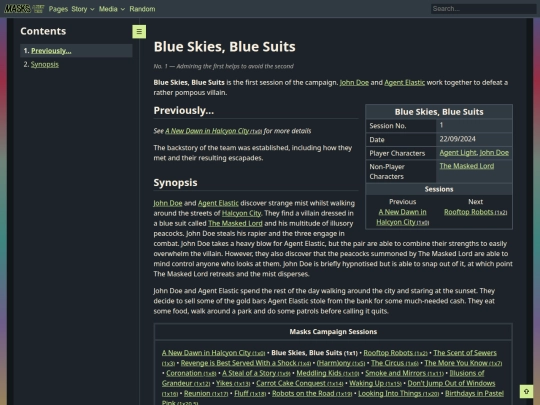Image resolution: width=540 pixels, height=405 pixels.
Task: Expand the Story dropdown menu
Action: click(x=83, y=9)
